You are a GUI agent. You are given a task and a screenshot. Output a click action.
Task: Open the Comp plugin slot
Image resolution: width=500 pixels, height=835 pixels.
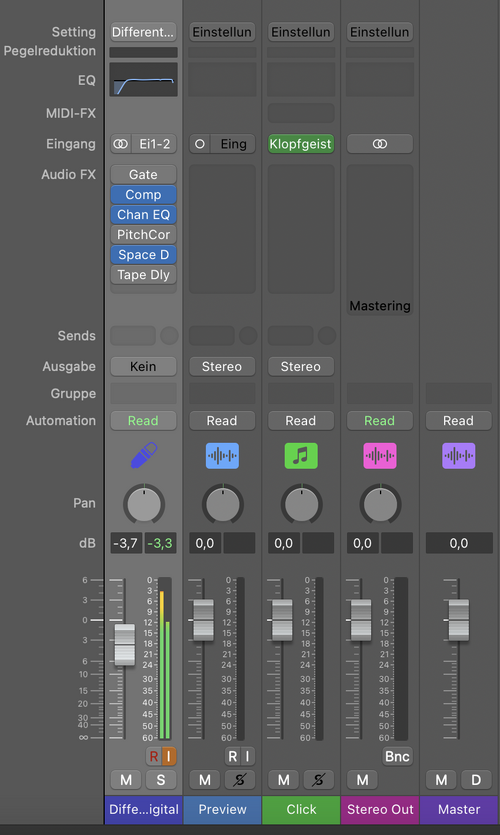coord(143,195)
